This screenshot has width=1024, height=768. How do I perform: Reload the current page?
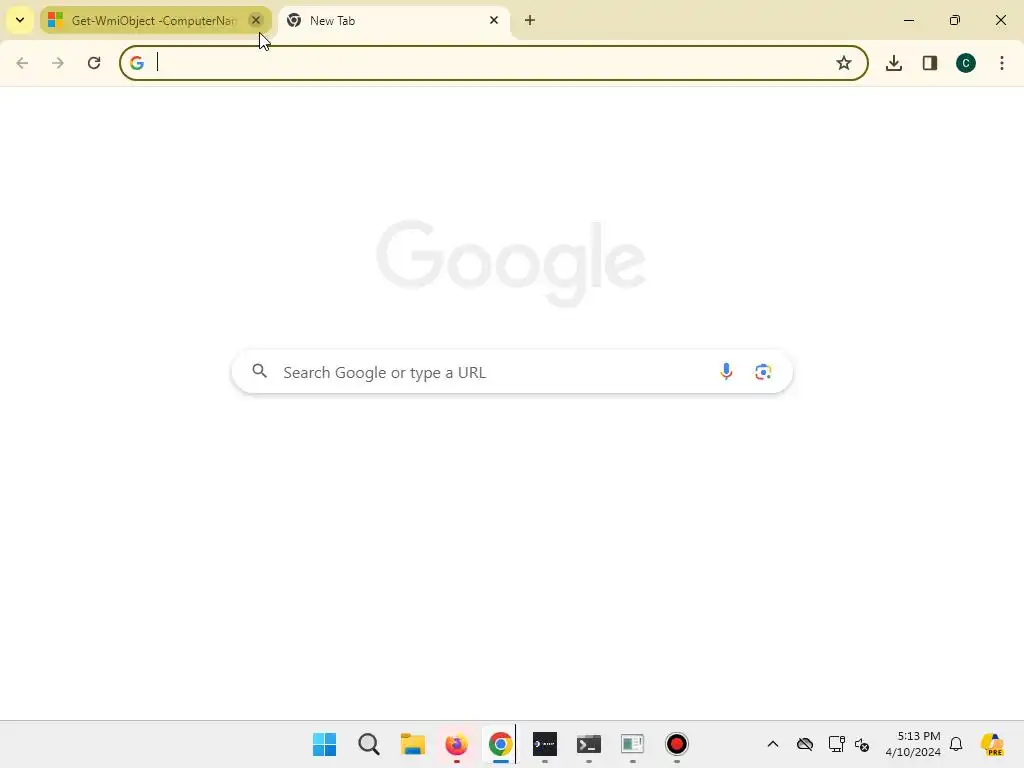click(94, 63)
